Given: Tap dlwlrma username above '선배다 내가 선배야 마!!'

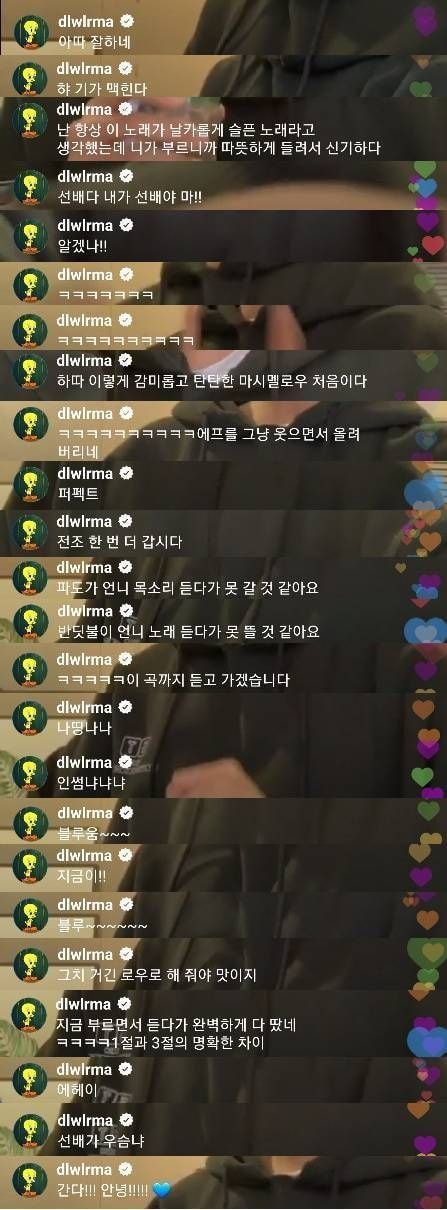Looking at the screenshot, I should tap(84, 177).
